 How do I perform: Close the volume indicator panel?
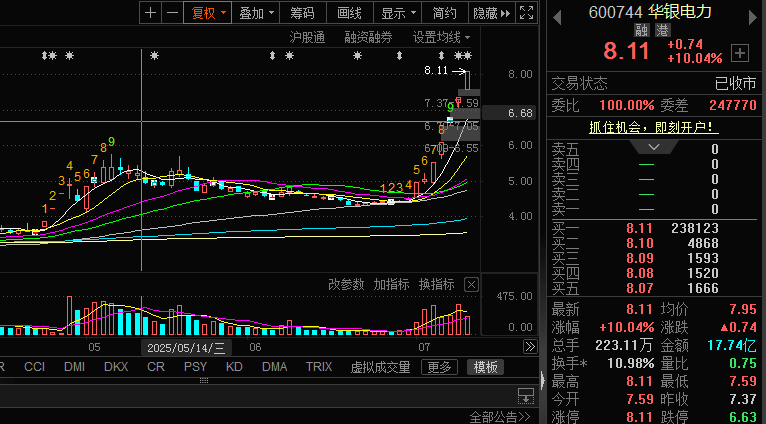tap(471, 285)
